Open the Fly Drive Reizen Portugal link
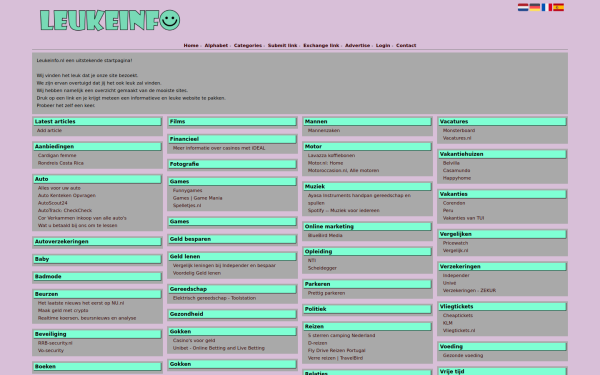 click(337, 351)
